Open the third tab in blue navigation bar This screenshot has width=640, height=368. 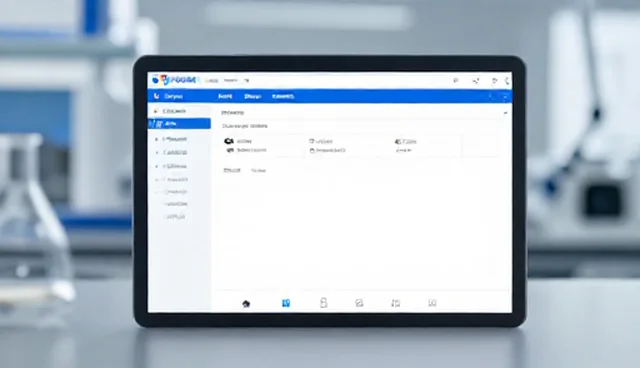[283, 96]
